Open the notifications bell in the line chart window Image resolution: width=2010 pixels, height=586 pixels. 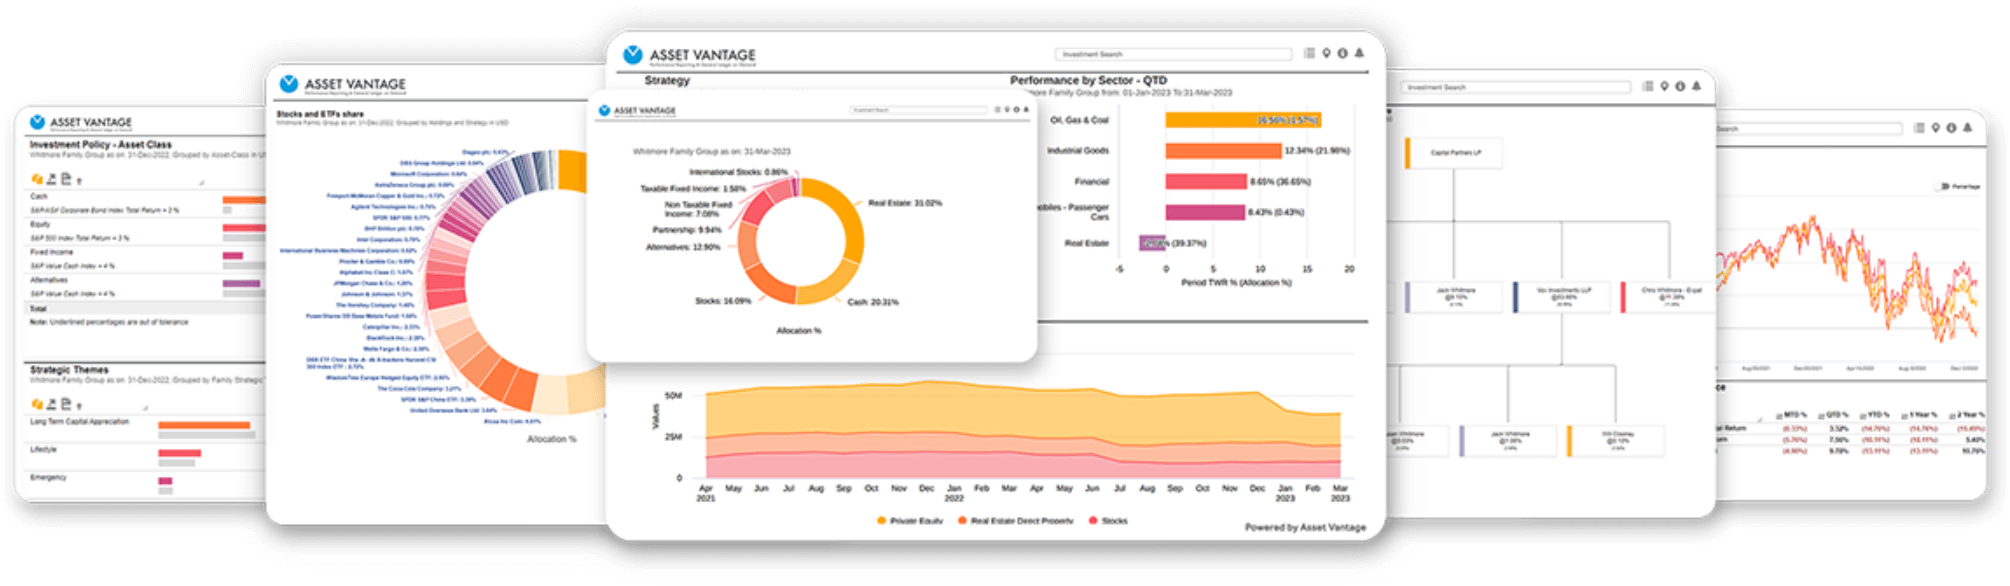point(1967,128)
